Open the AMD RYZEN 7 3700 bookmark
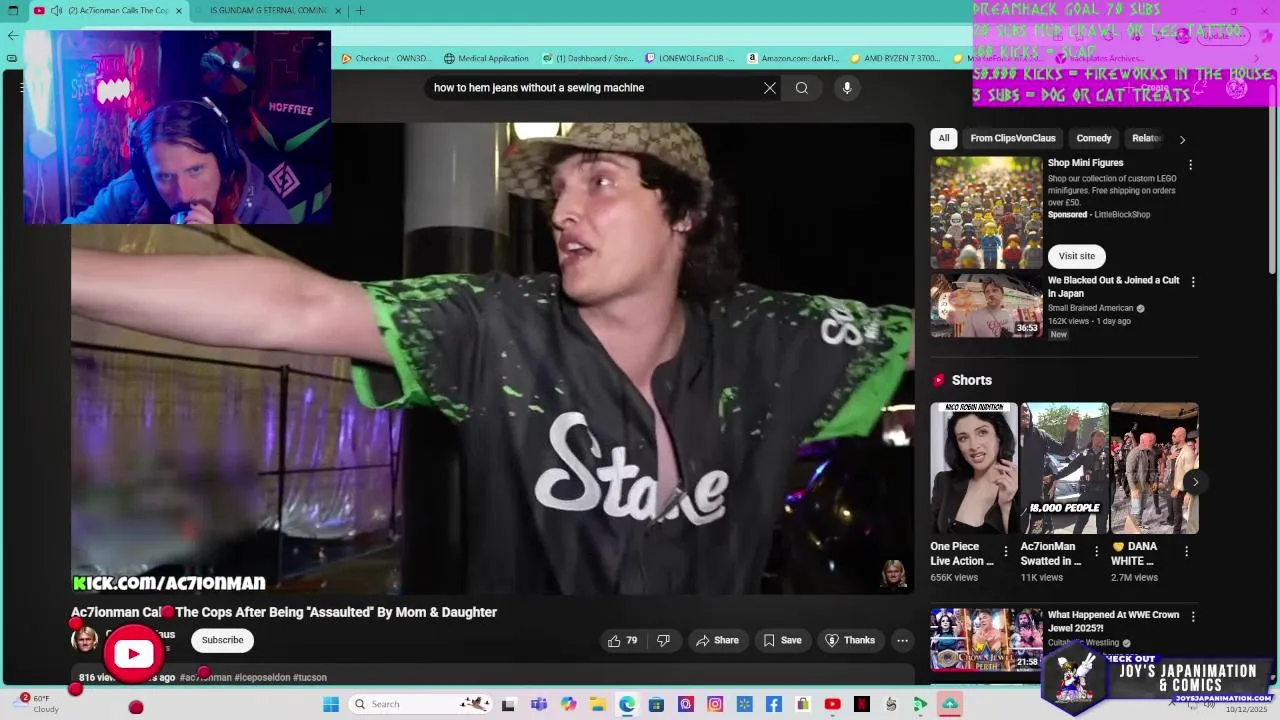 pos(895,58)
